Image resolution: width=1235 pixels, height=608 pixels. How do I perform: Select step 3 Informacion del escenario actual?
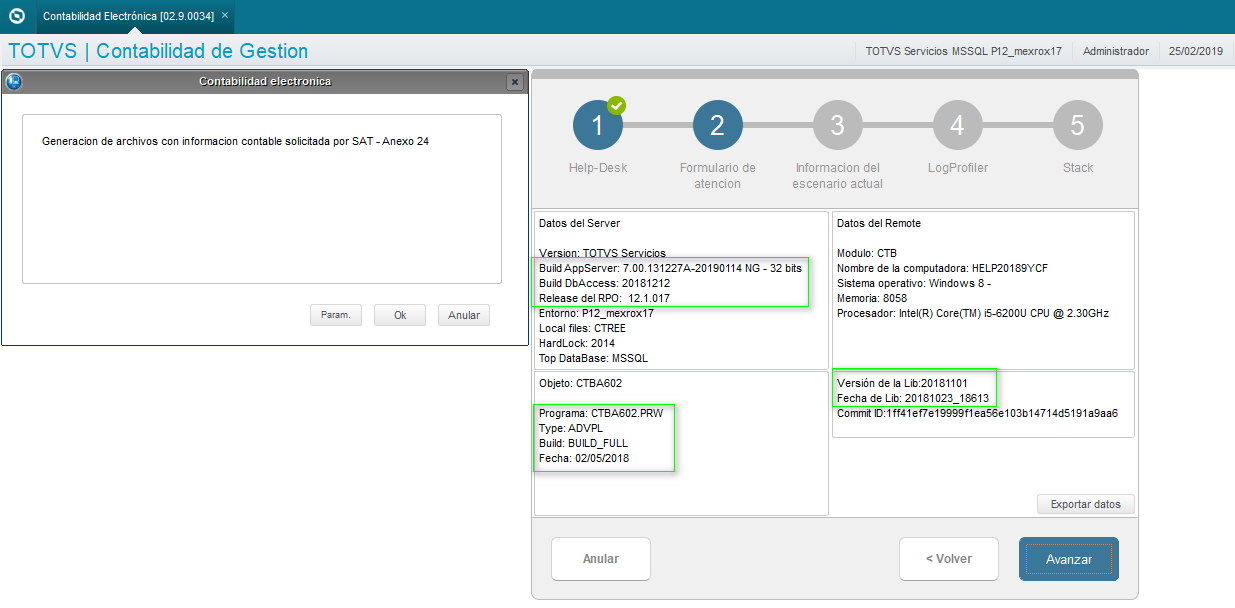pyautogui.click(x=838, y=126)
